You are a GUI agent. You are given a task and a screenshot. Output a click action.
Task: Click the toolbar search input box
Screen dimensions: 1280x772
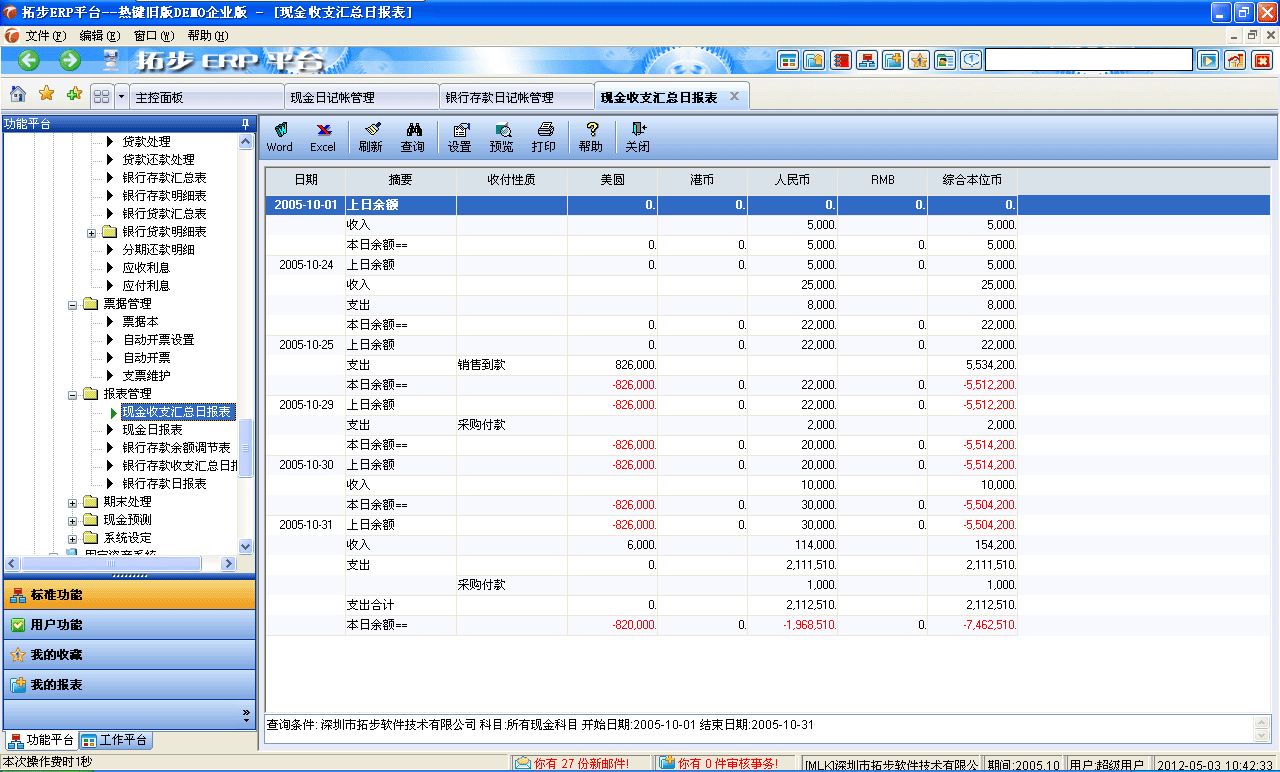1088,59
